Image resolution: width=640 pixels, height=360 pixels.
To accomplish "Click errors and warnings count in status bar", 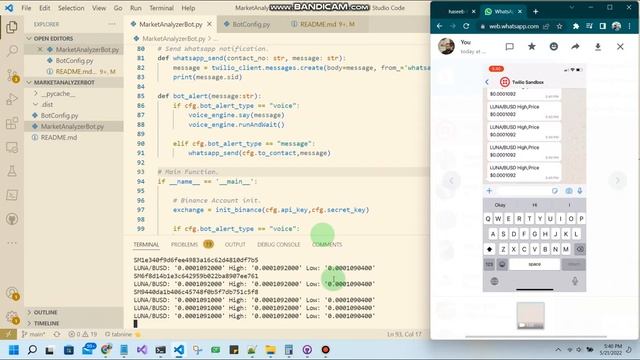I will tap(83, 334).
